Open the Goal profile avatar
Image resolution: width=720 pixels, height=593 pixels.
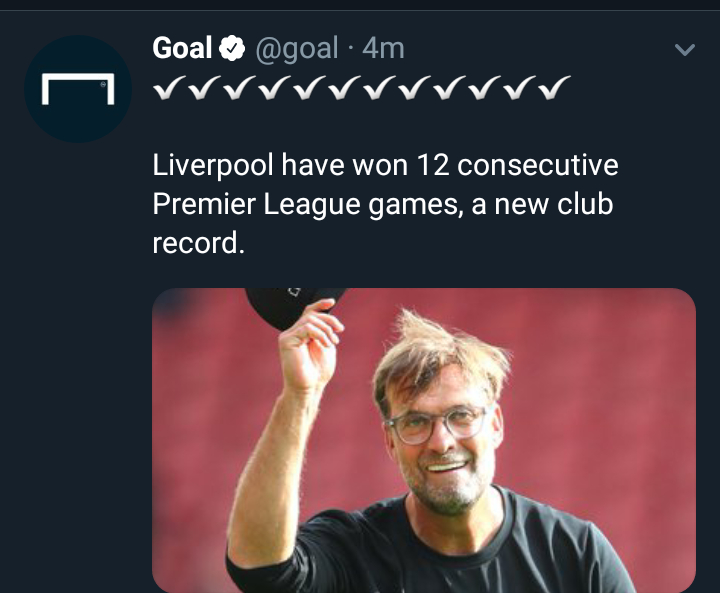pyautogui.click(x=78, y=89)
